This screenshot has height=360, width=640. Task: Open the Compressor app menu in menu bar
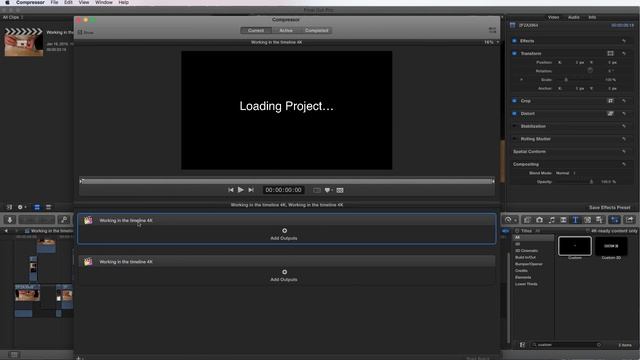click(x=30, y=2)
